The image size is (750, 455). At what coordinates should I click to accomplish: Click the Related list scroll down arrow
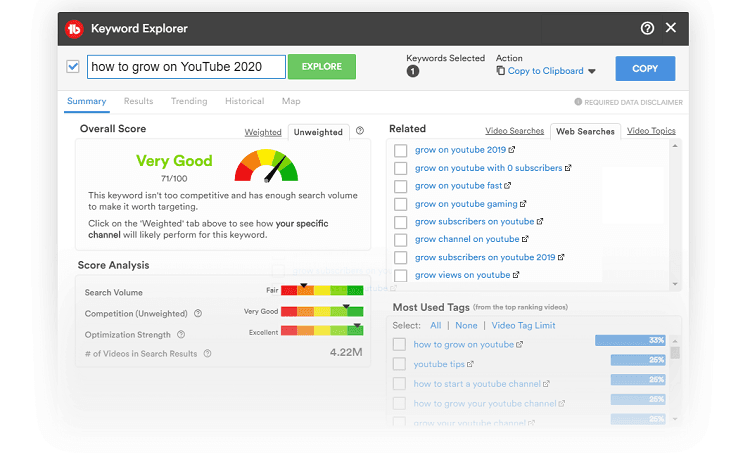(x=675, y=284)
